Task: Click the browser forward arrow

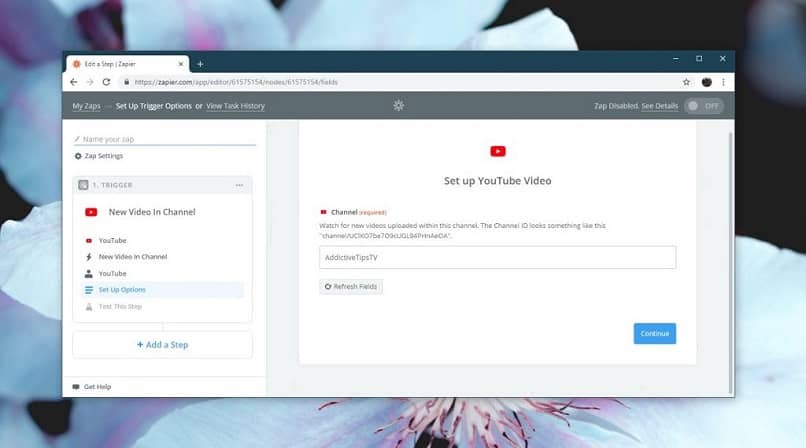Action: click(x=90, y=82)
